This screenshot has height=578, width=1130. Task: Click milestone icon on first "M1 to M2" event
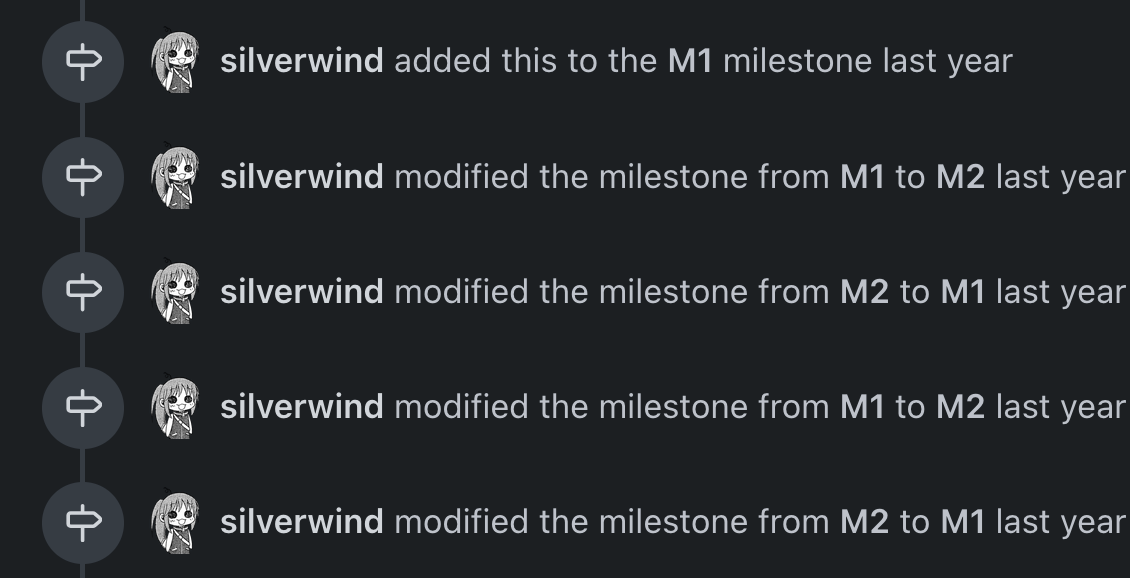point(83,177)
